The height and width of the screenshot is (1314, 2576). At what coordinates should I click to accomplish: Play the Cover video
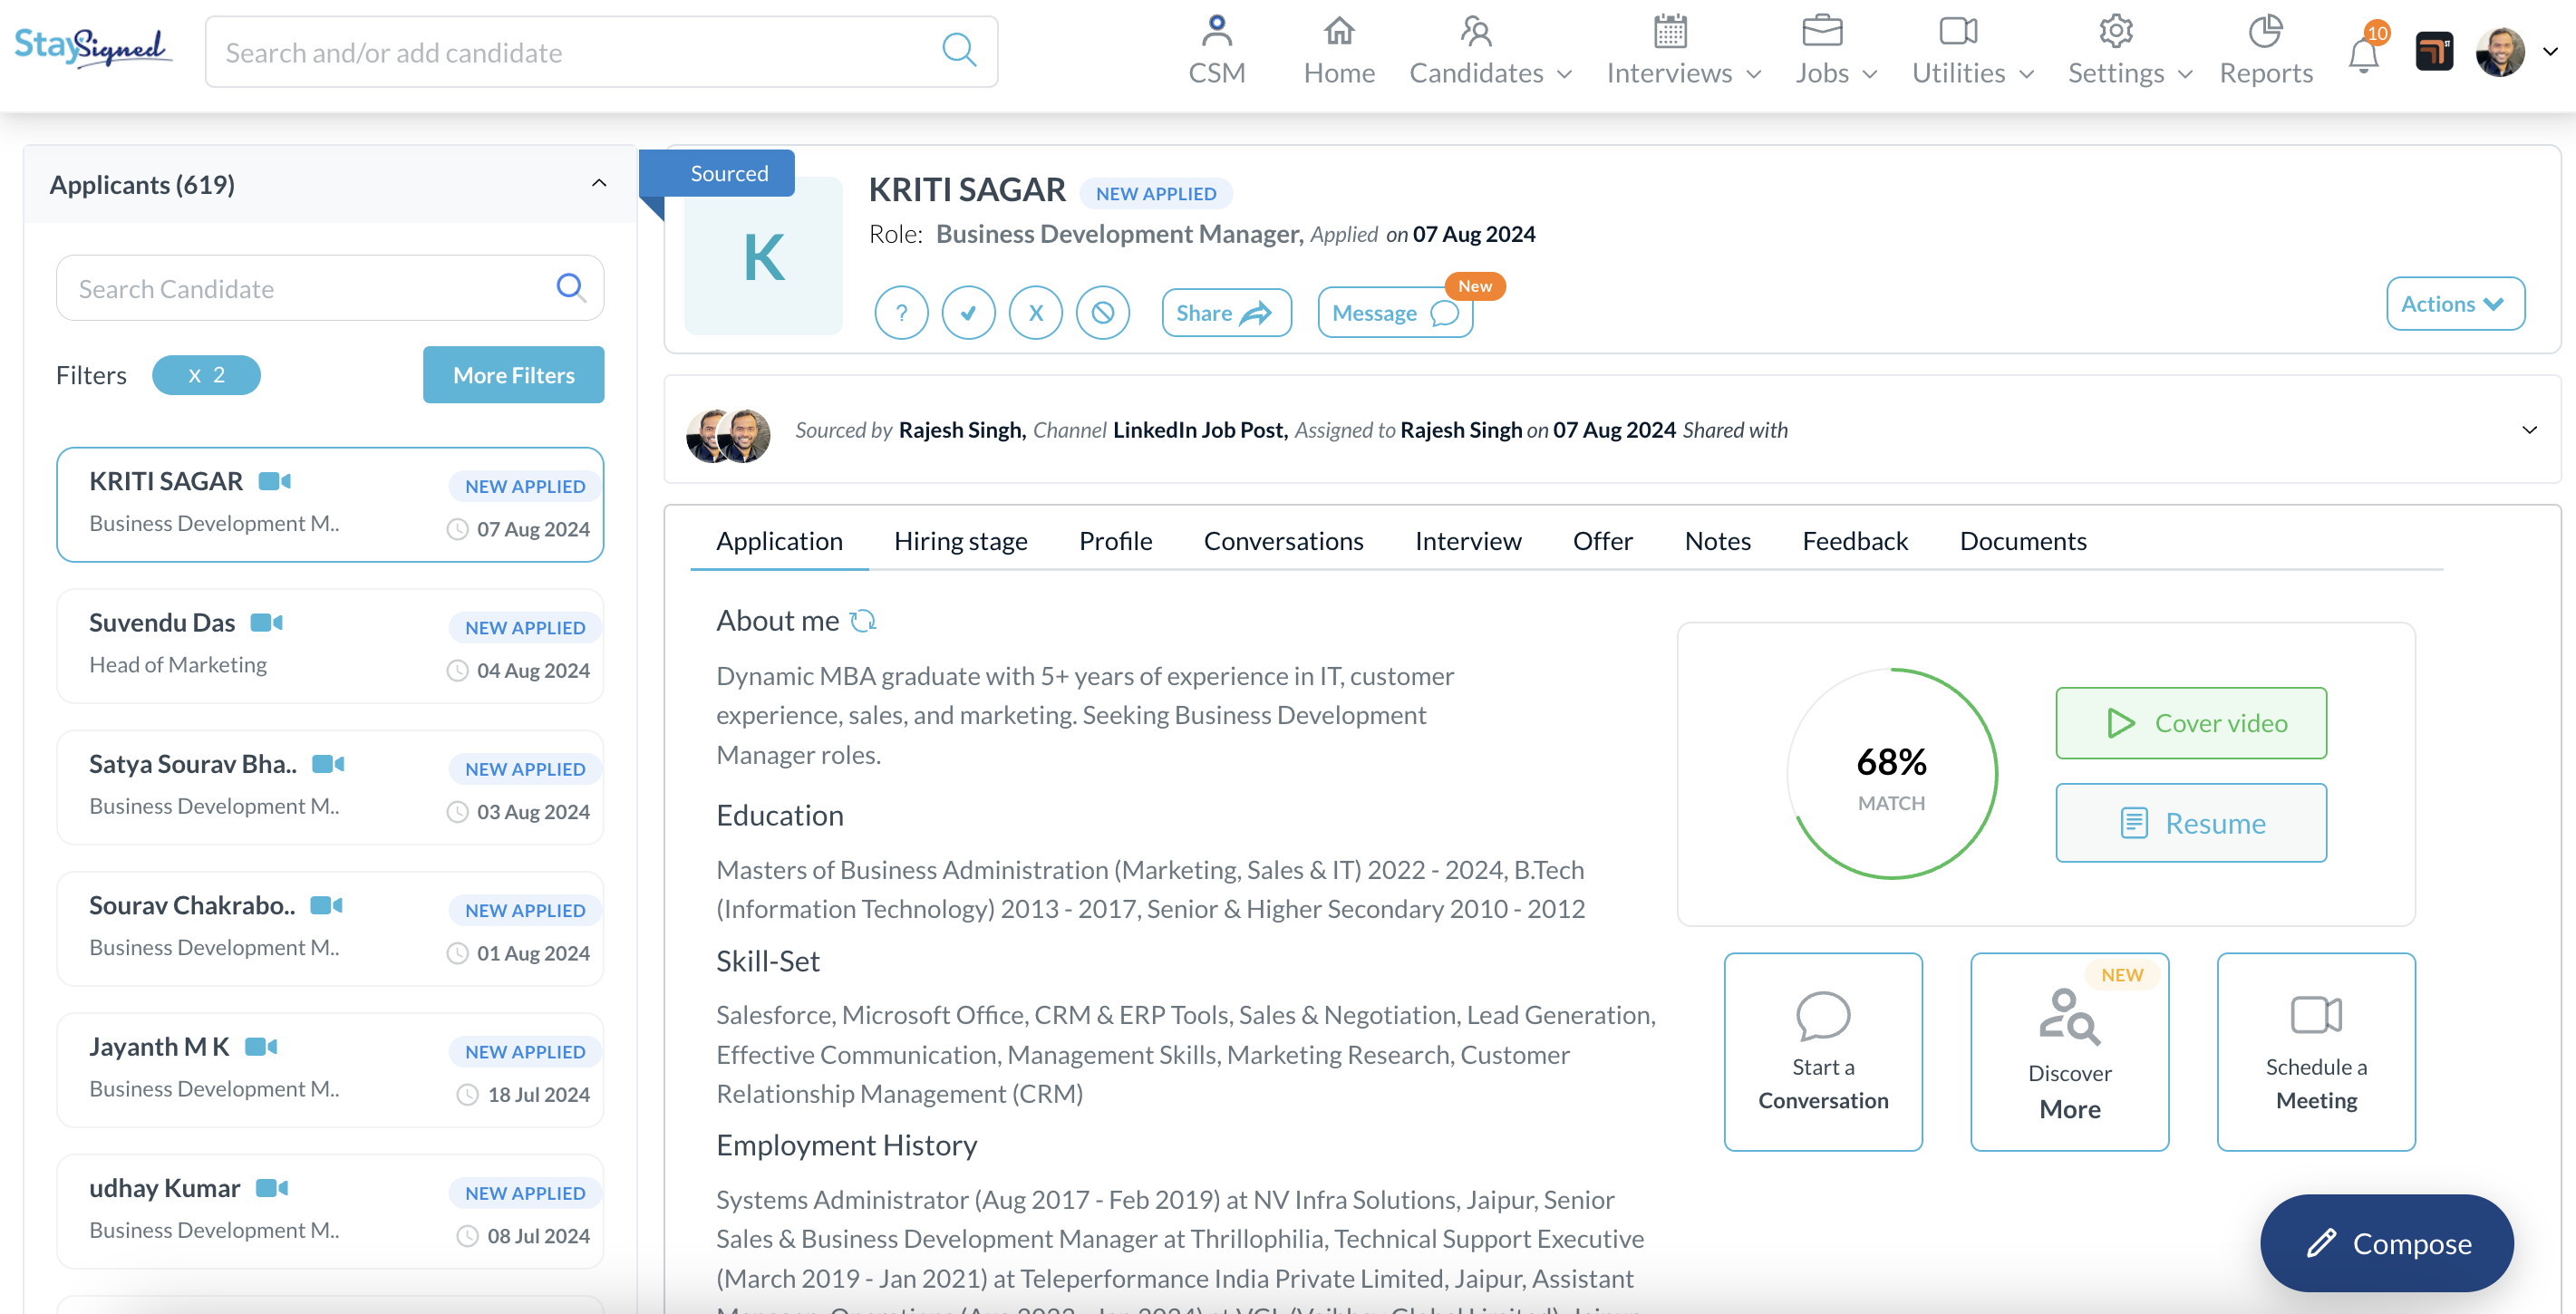click(x=2190, y=723)
